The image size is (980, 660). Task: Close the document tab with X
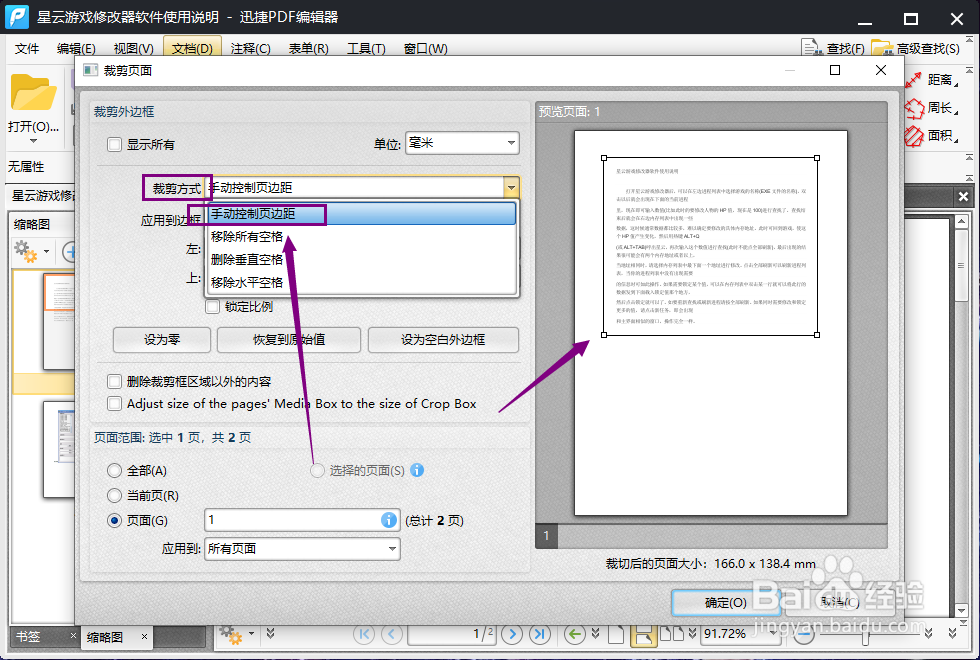[963, 197]
